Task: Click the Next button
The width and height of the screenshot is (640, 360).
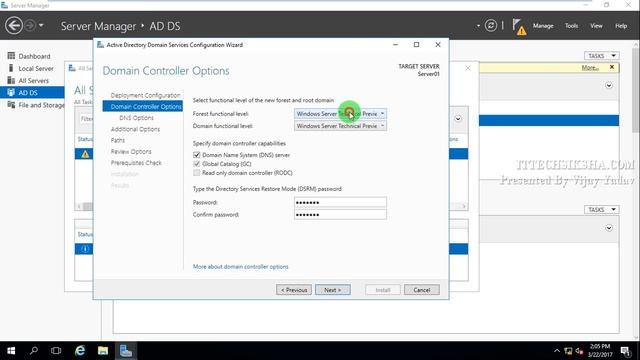Action: coord(333,290)
